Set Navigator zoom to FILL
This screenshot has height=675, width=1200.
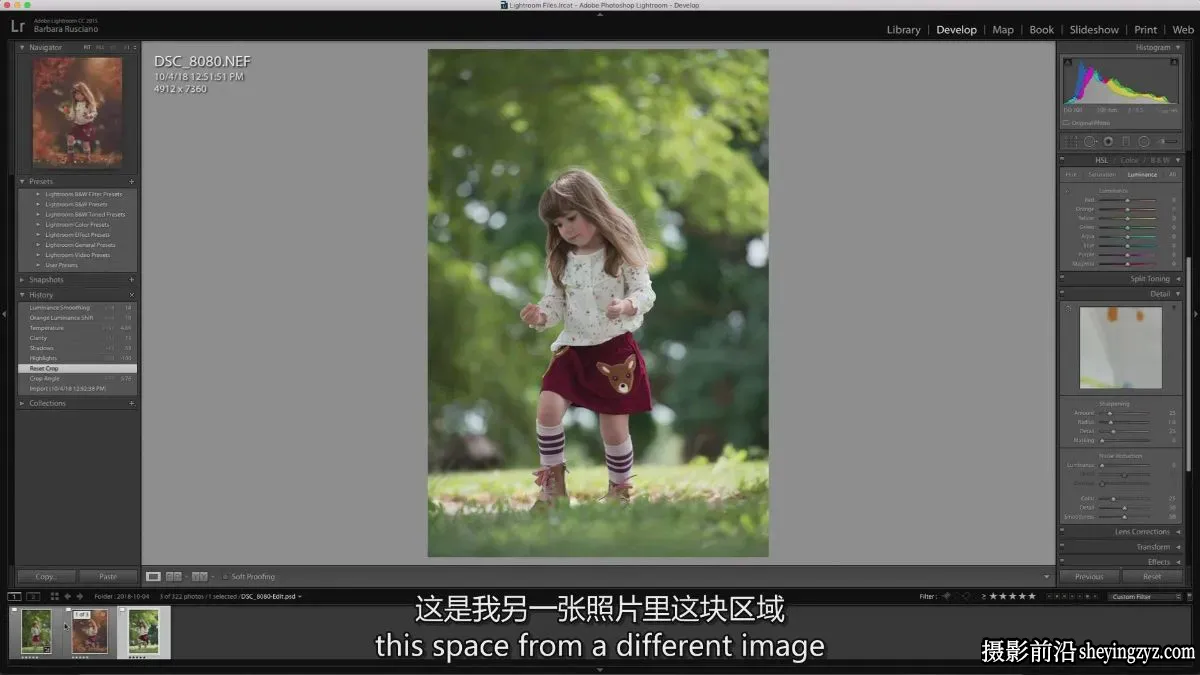point(100,47)
